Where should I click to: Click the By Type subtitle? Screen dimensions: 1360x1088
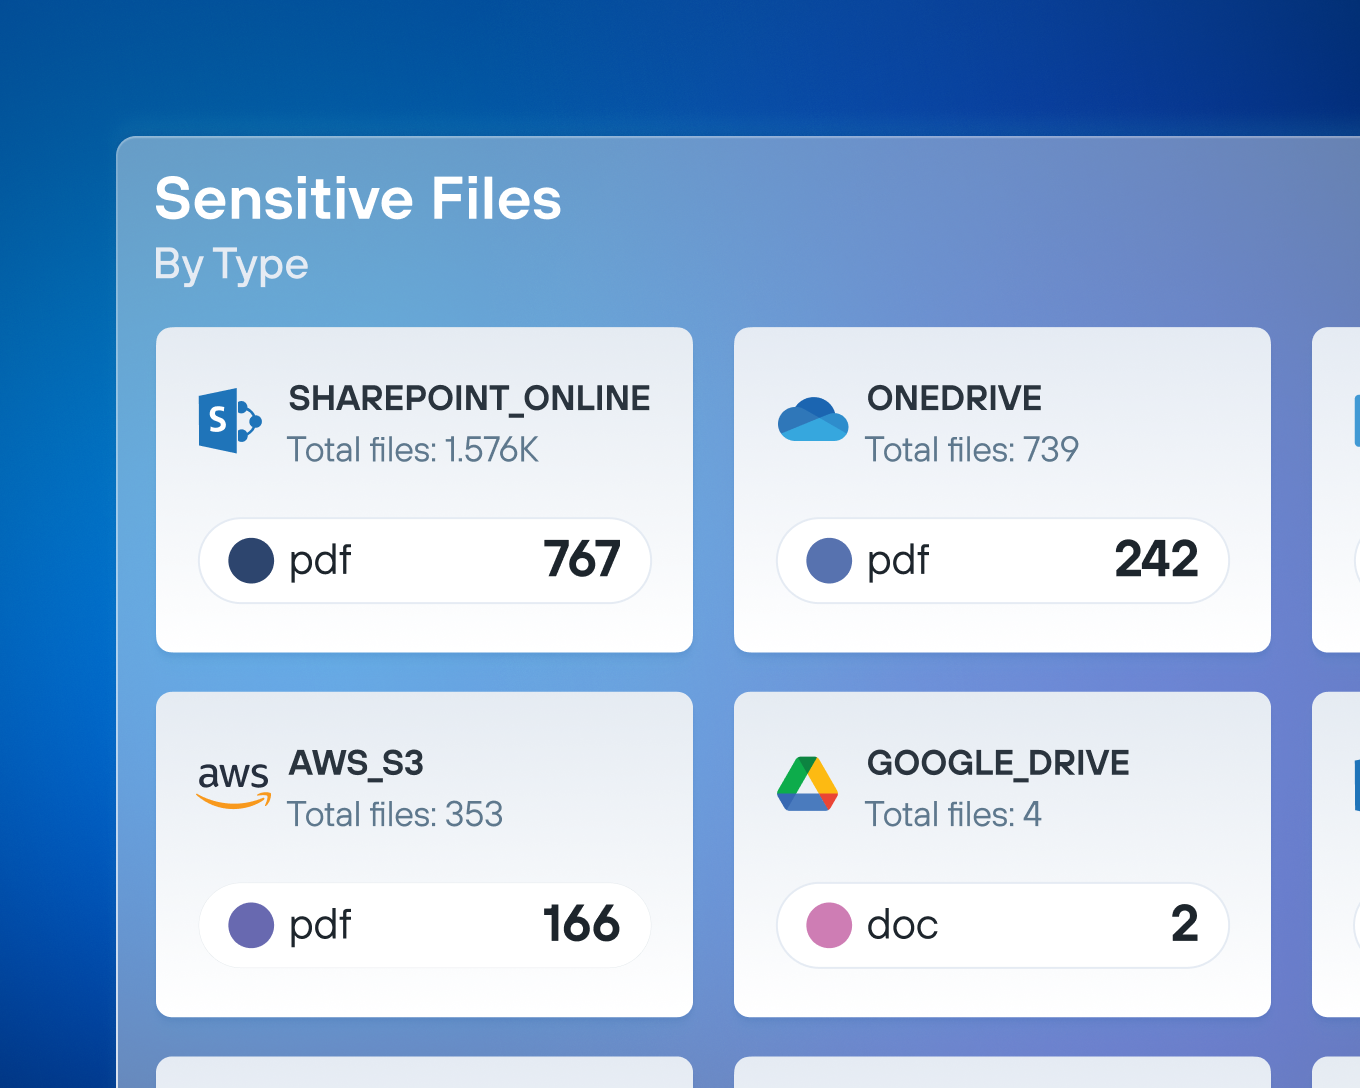pyautogui.click(x=231, y=264)
